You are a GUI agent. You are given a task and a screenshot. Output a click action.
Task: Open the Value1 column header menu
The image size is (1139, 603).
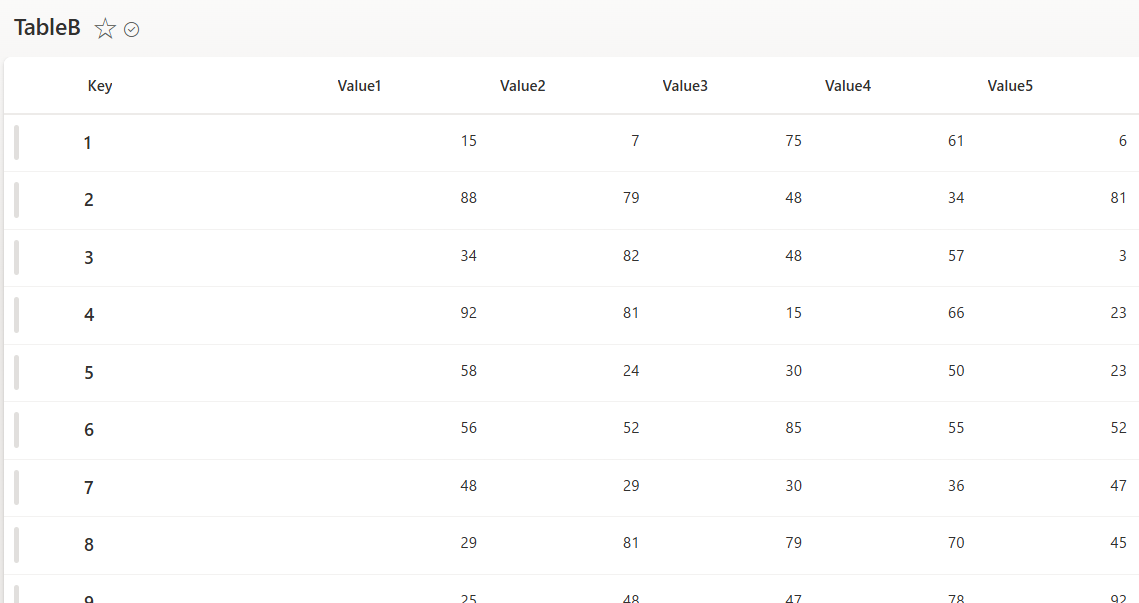coord(359,86)
